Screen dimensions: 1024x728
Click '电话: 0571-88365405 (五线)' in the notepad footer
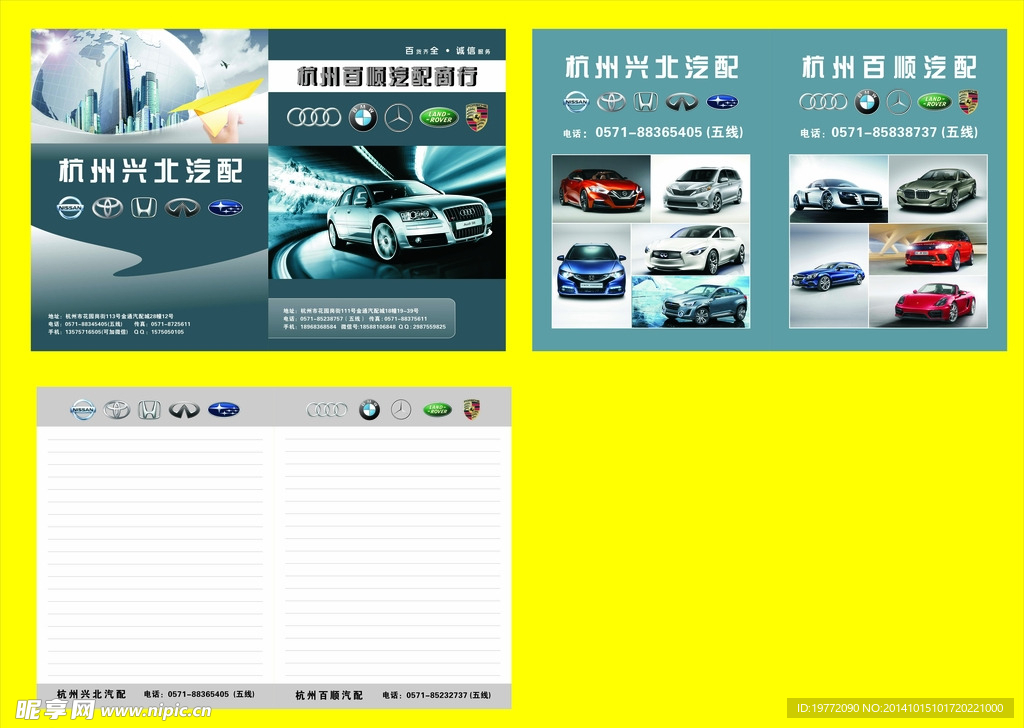pos(199,694)
